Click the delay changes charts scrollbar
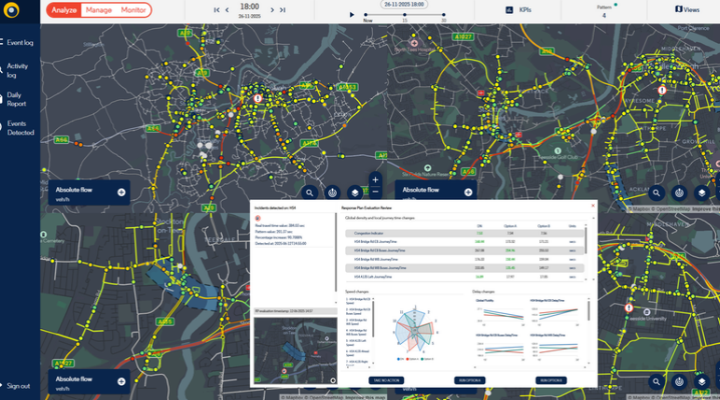 [588, 310]
